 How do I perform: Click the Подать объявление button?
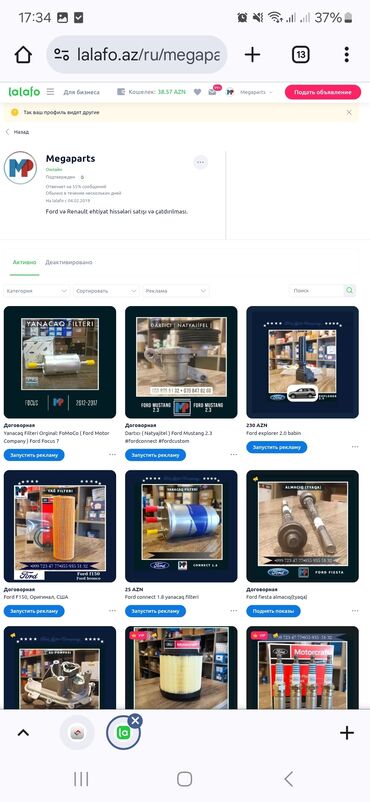[323, 92]
